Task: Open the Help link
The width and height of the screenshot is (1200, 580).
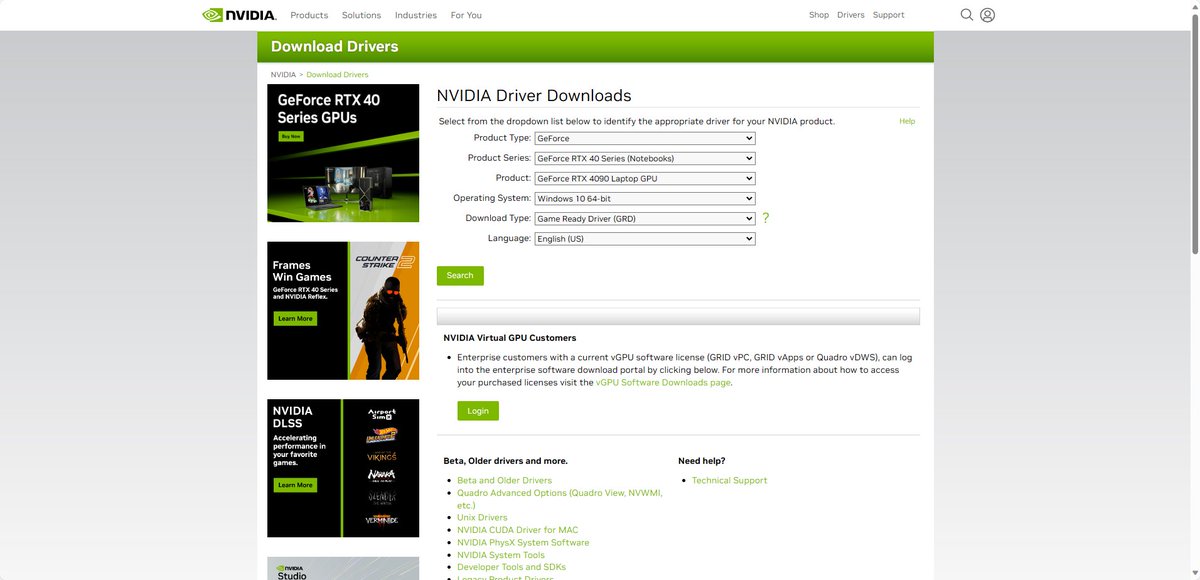Action: [907, 121]
